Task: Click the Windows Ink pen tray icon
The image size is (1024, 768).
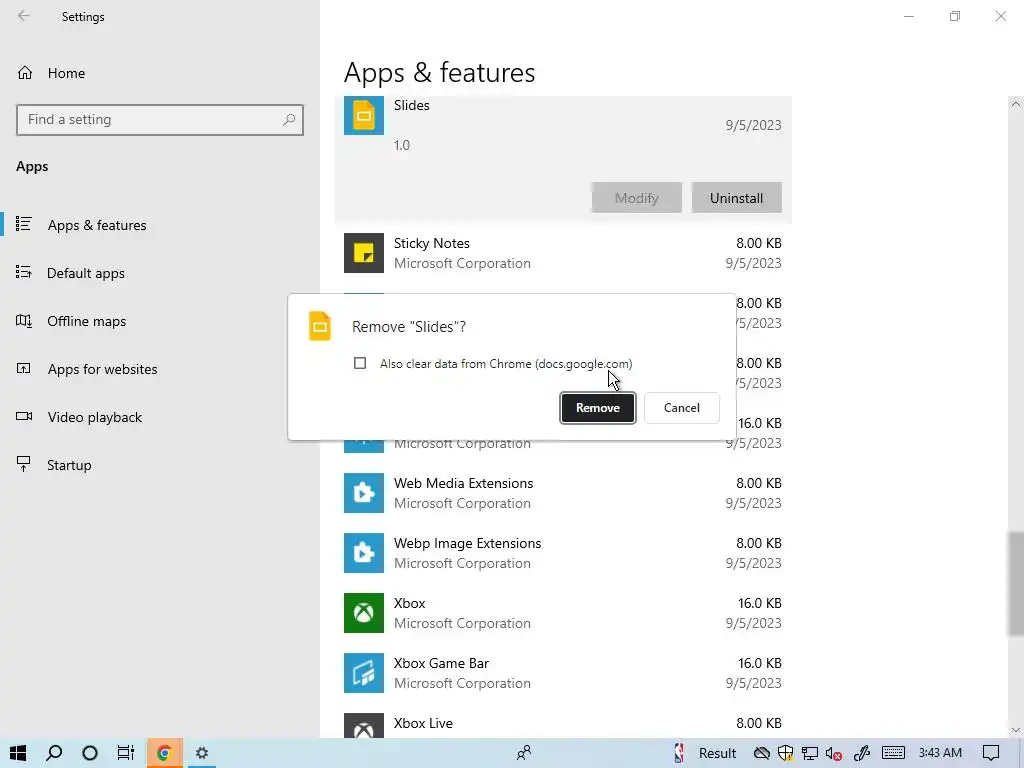Action: point(862,753)
